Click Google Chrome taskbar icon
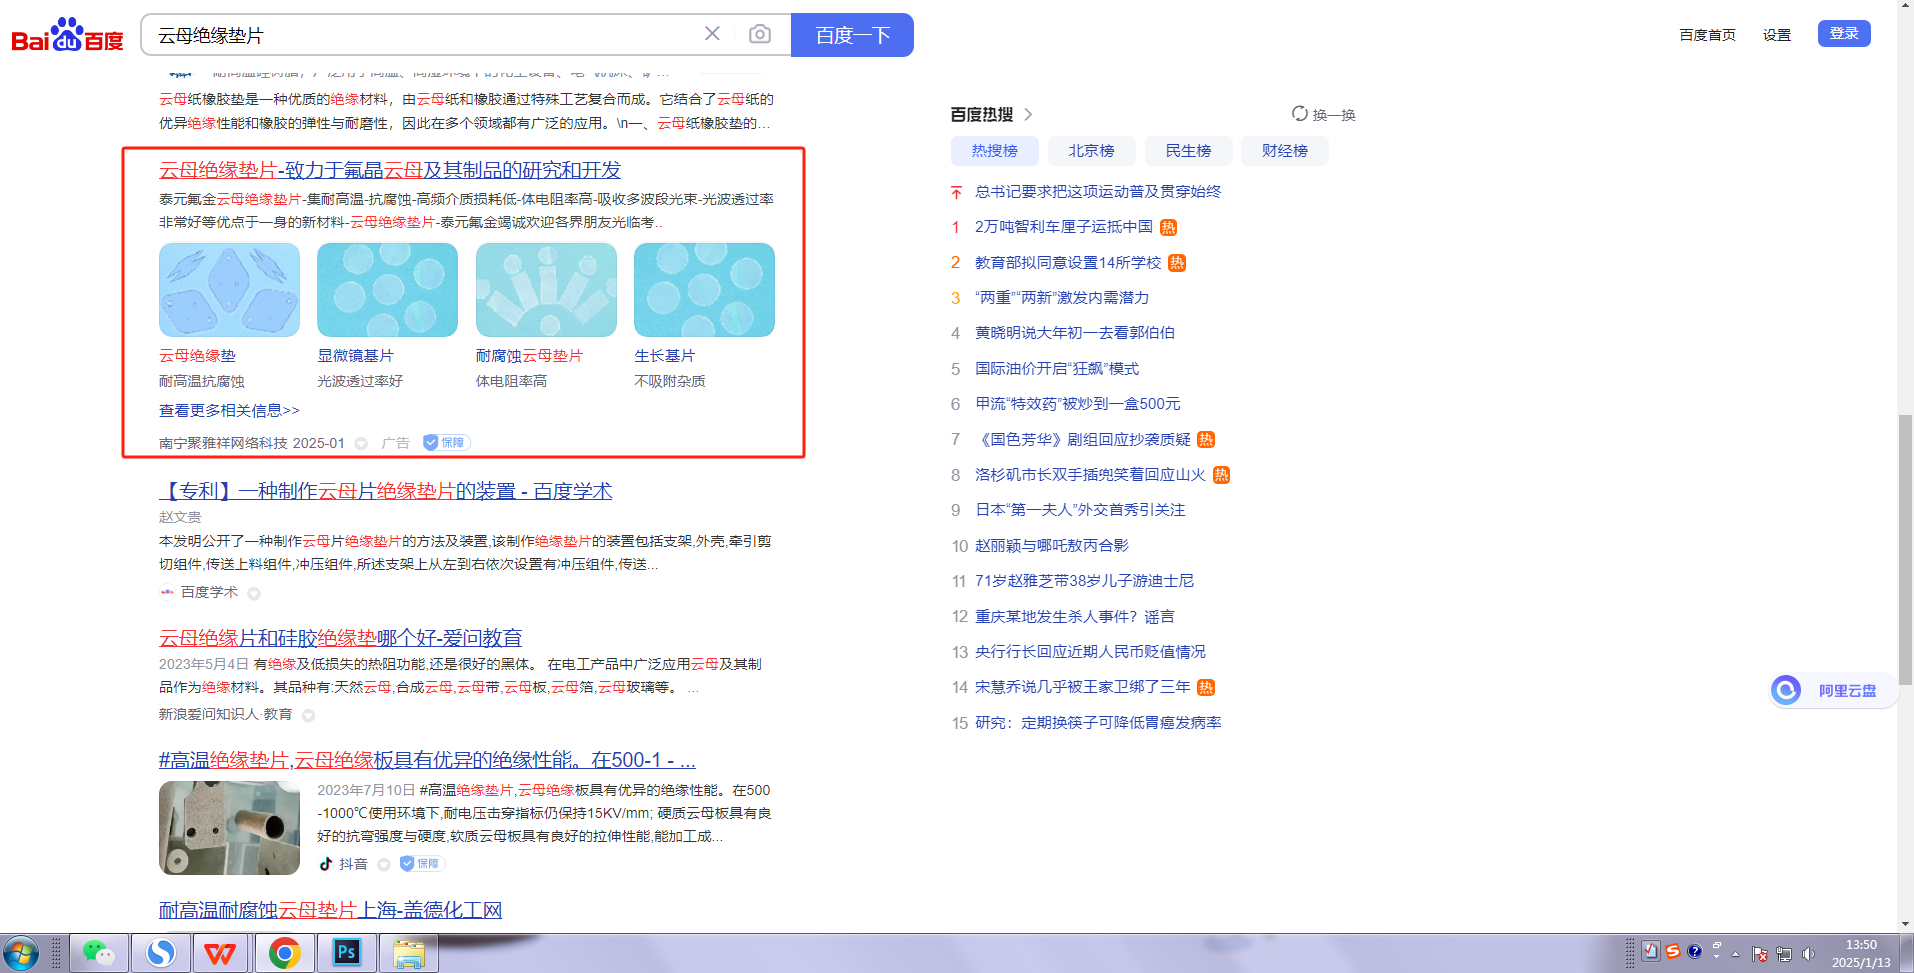The image size is (1914, 973). 284,953
